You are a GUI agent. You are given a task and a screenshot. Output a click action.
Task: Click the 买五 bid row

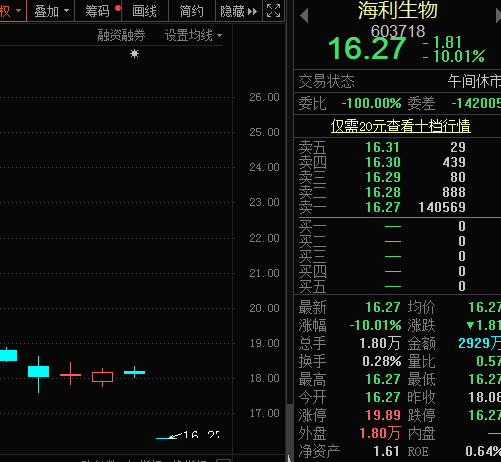397,286
